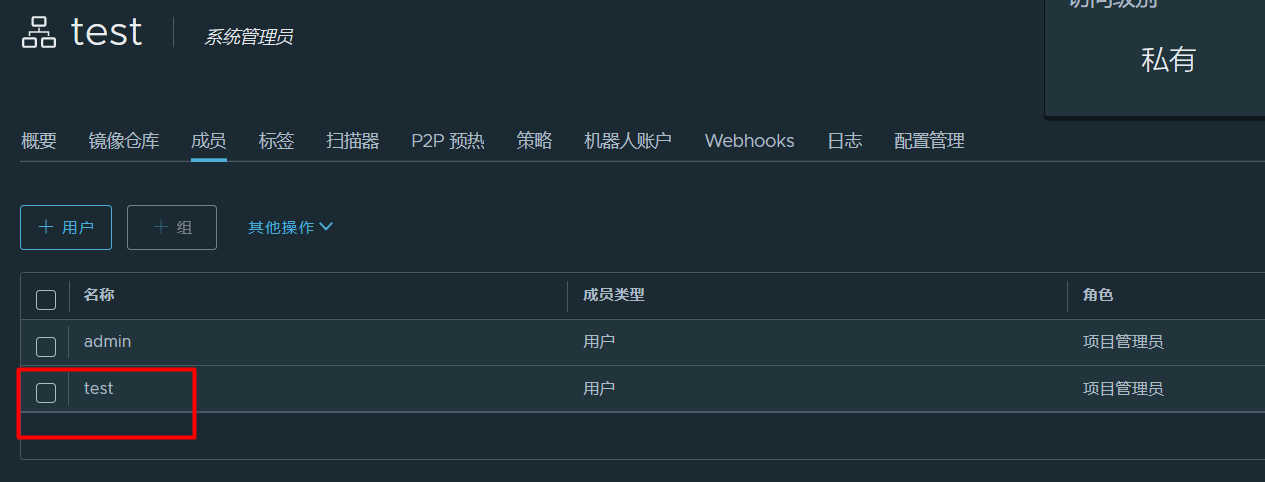Go to the 扫描器 tab
The height and width of the screenshot is (482, 1265).
pos(352,141)
